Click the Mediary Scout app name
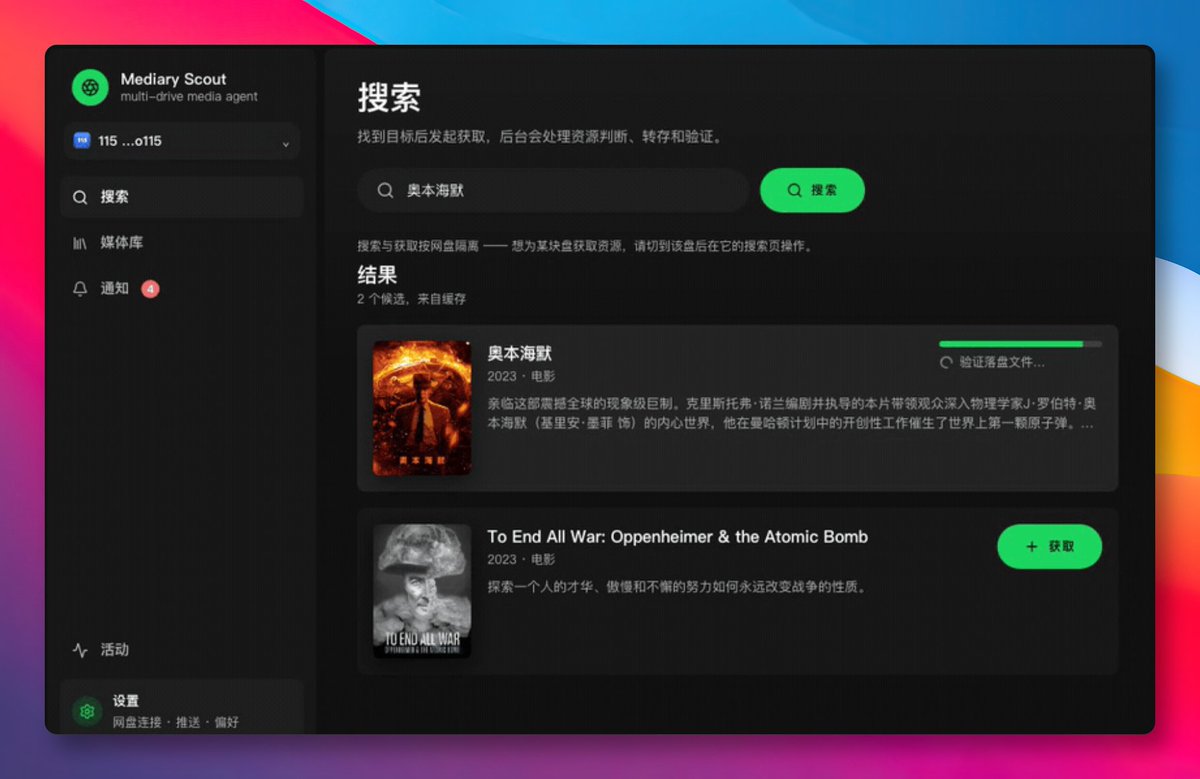Viewport: 1200px width, 779px height. tap(173, 79)
